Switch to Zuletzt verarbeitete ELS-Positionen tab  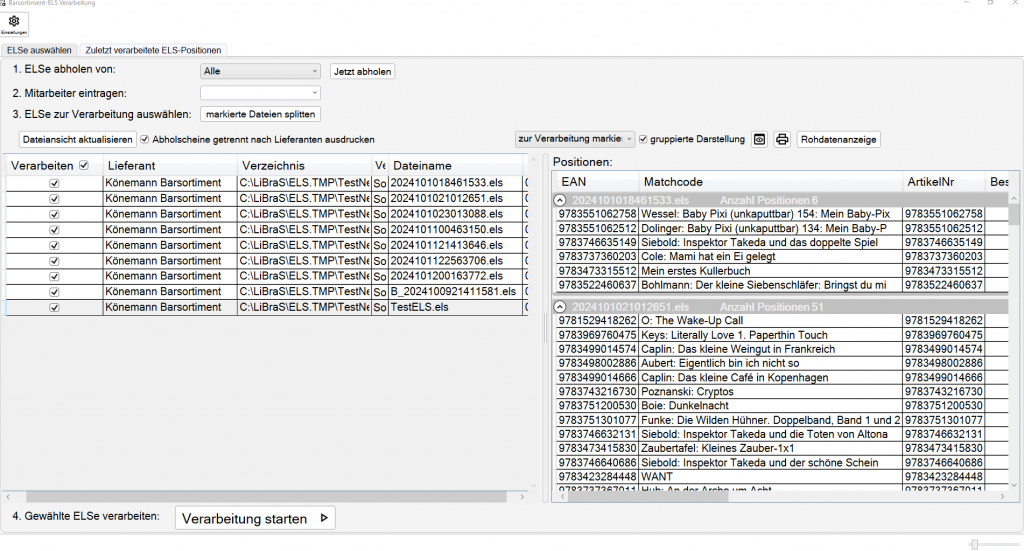coord(153,49)
